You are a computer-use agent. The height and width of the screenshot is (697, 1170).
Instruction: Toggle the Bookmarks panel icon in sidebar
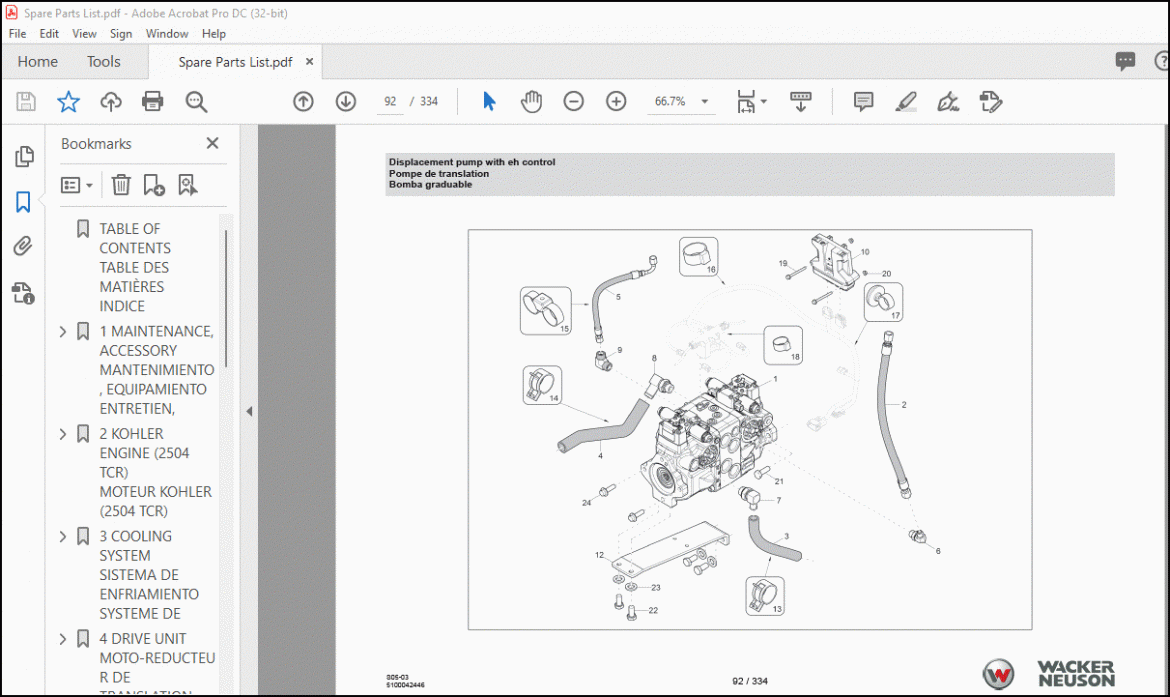(x=23, y=202)
